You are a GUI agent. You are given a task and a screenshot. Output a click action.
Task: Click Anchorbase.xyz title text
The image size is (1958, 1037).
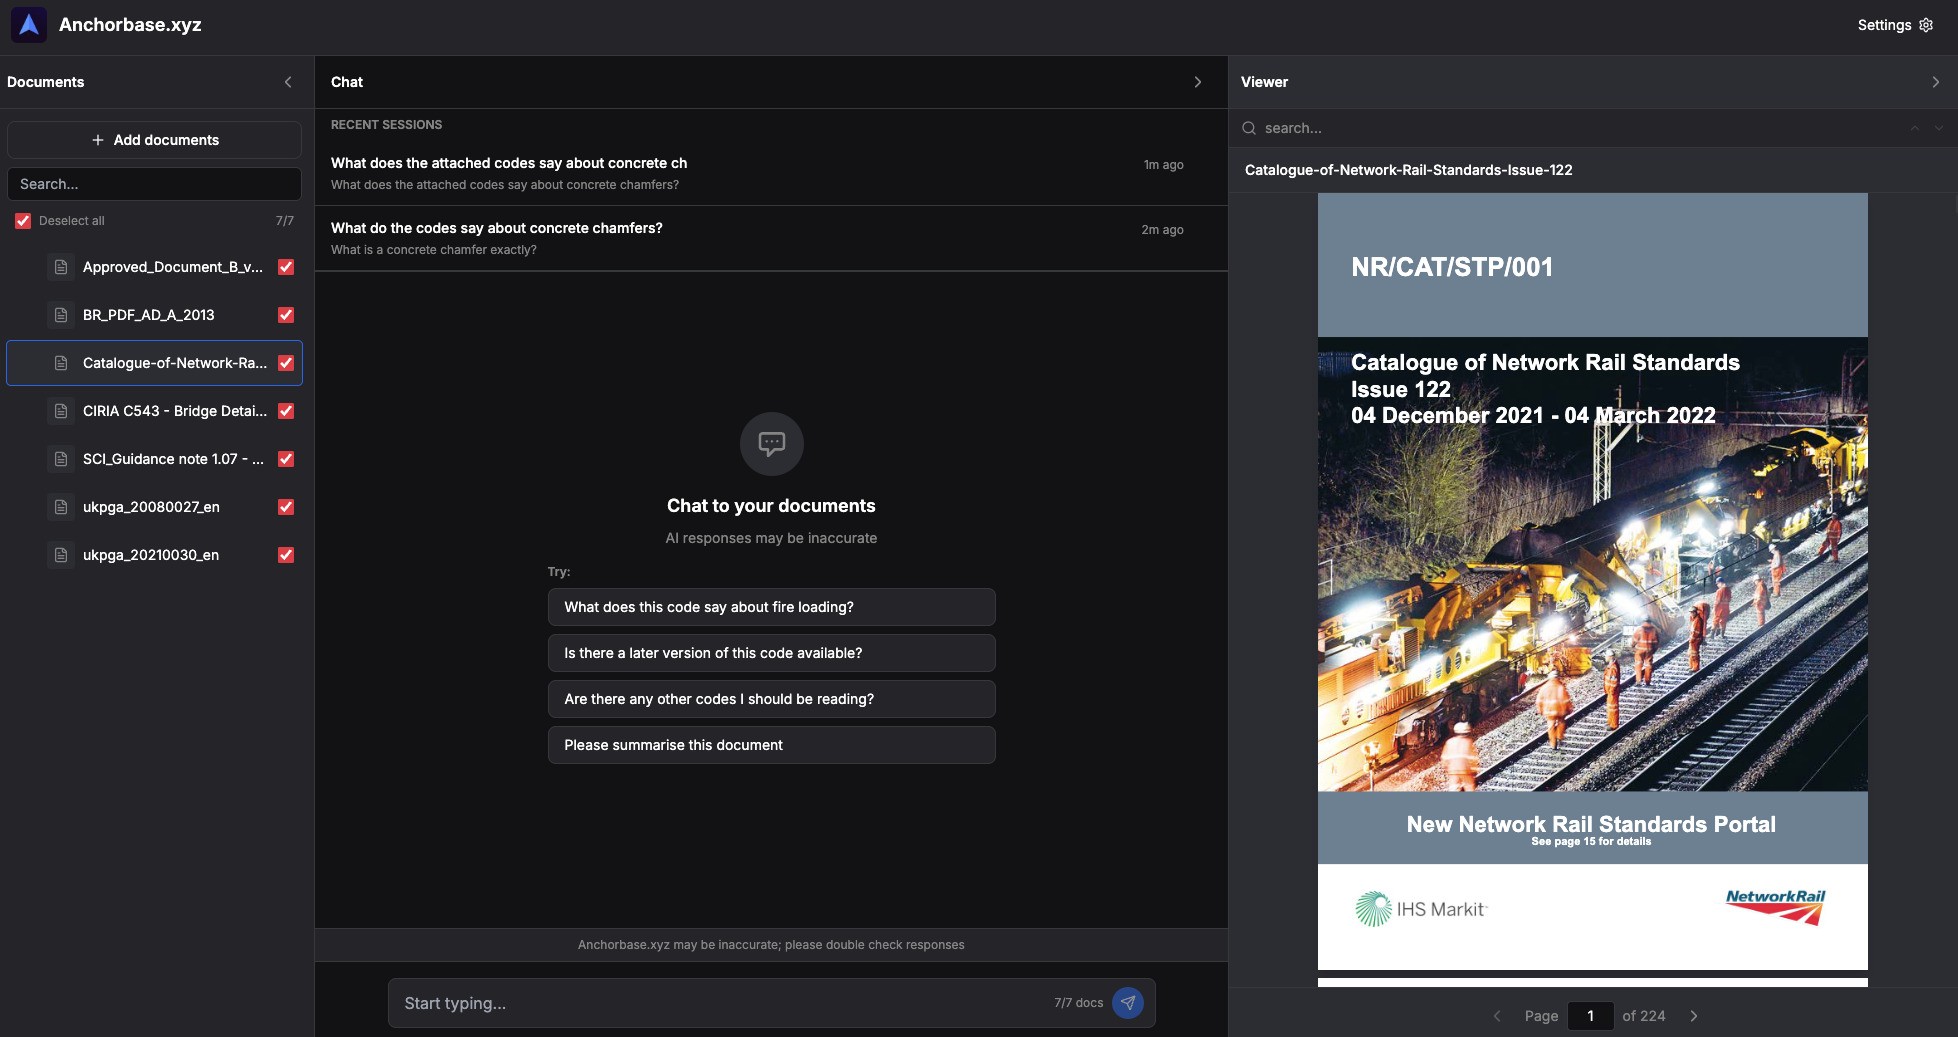pos(130,25)
